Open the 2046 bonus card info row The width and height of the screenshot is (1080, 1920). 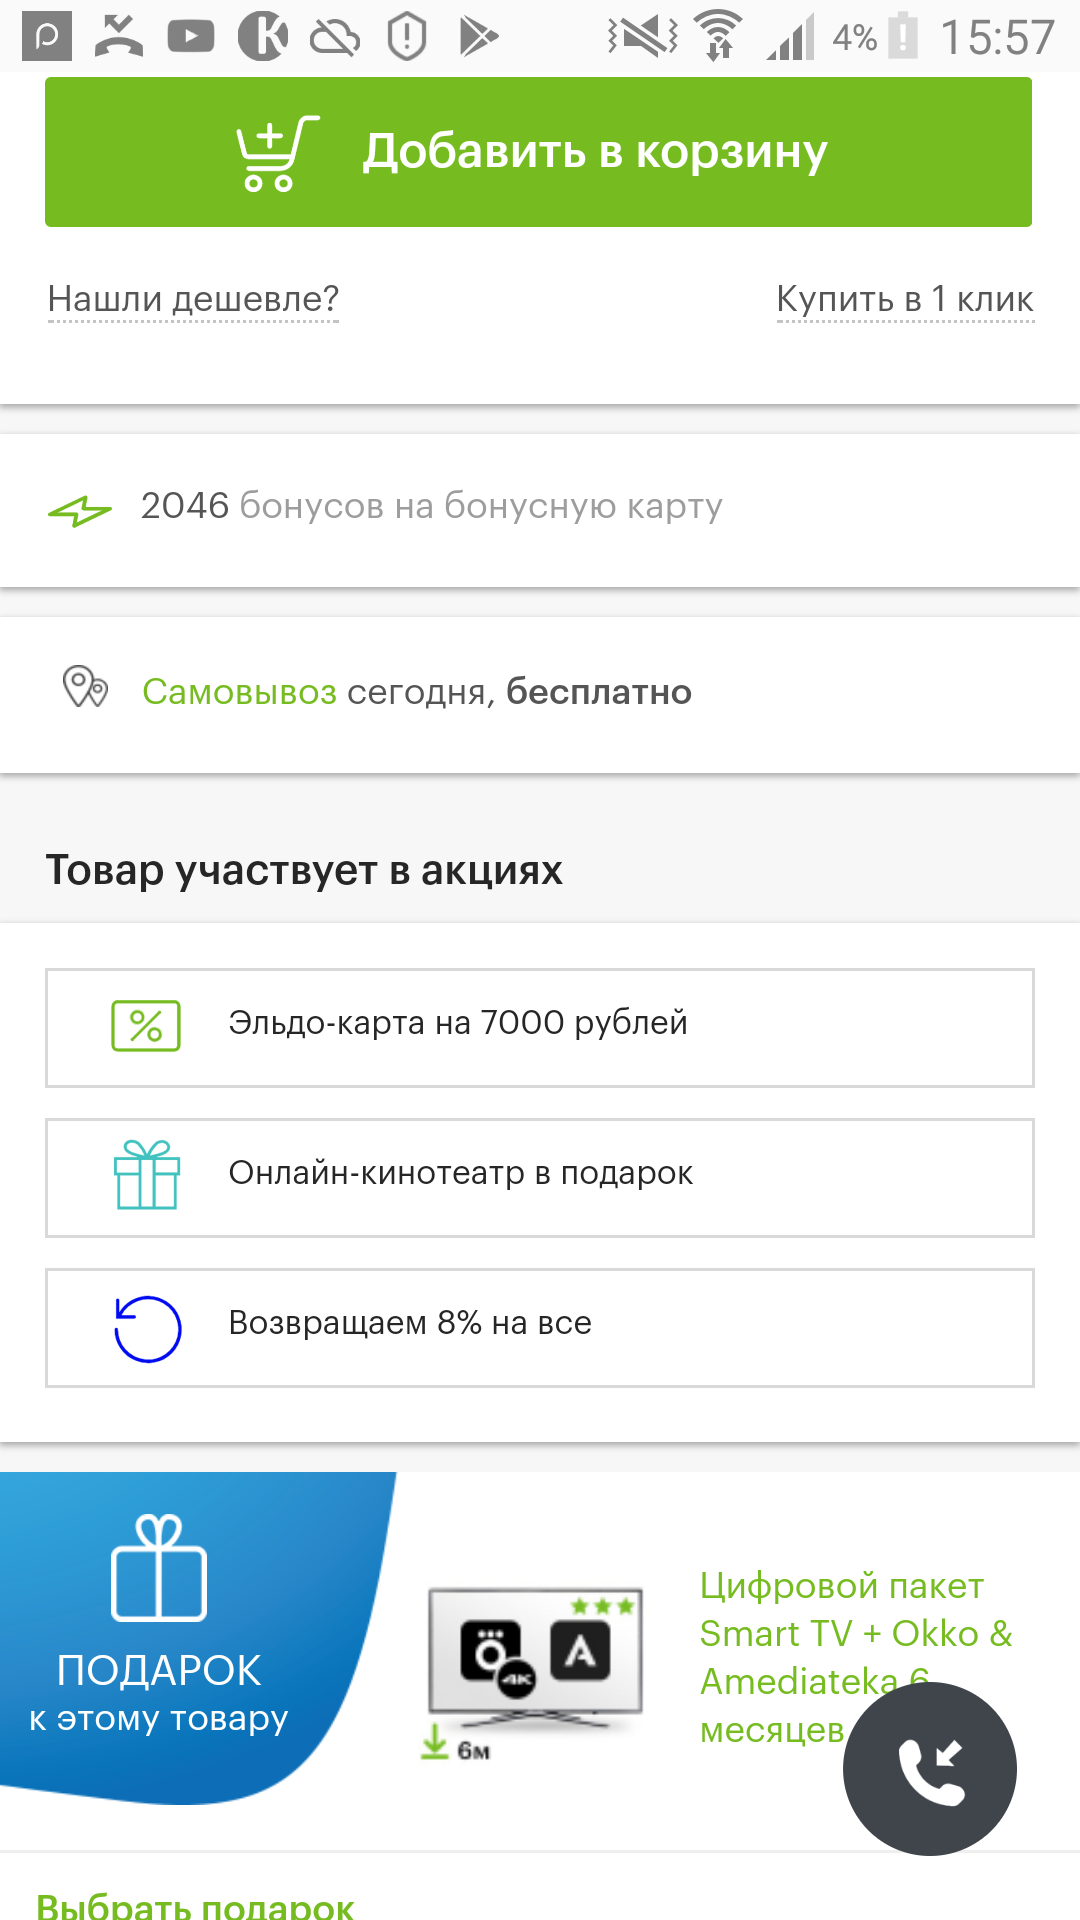click(430, 506)
